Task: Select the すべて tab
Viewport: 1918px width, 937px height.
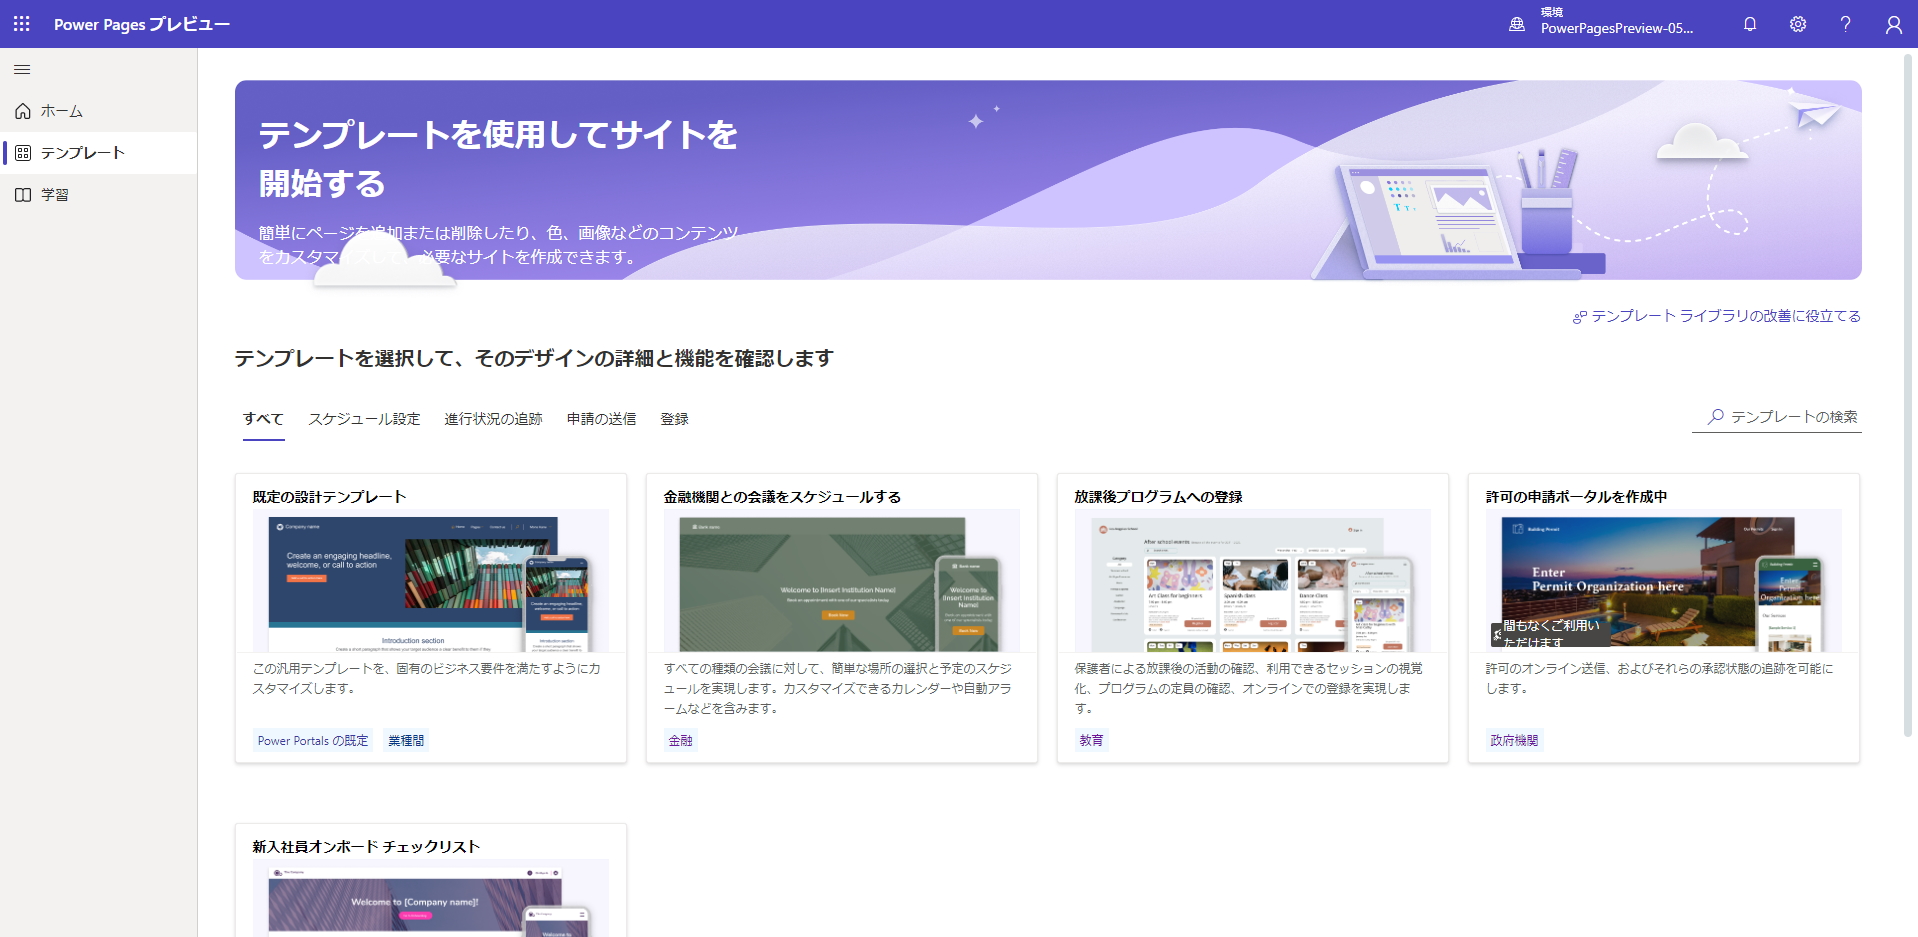Action: (263, 419)
